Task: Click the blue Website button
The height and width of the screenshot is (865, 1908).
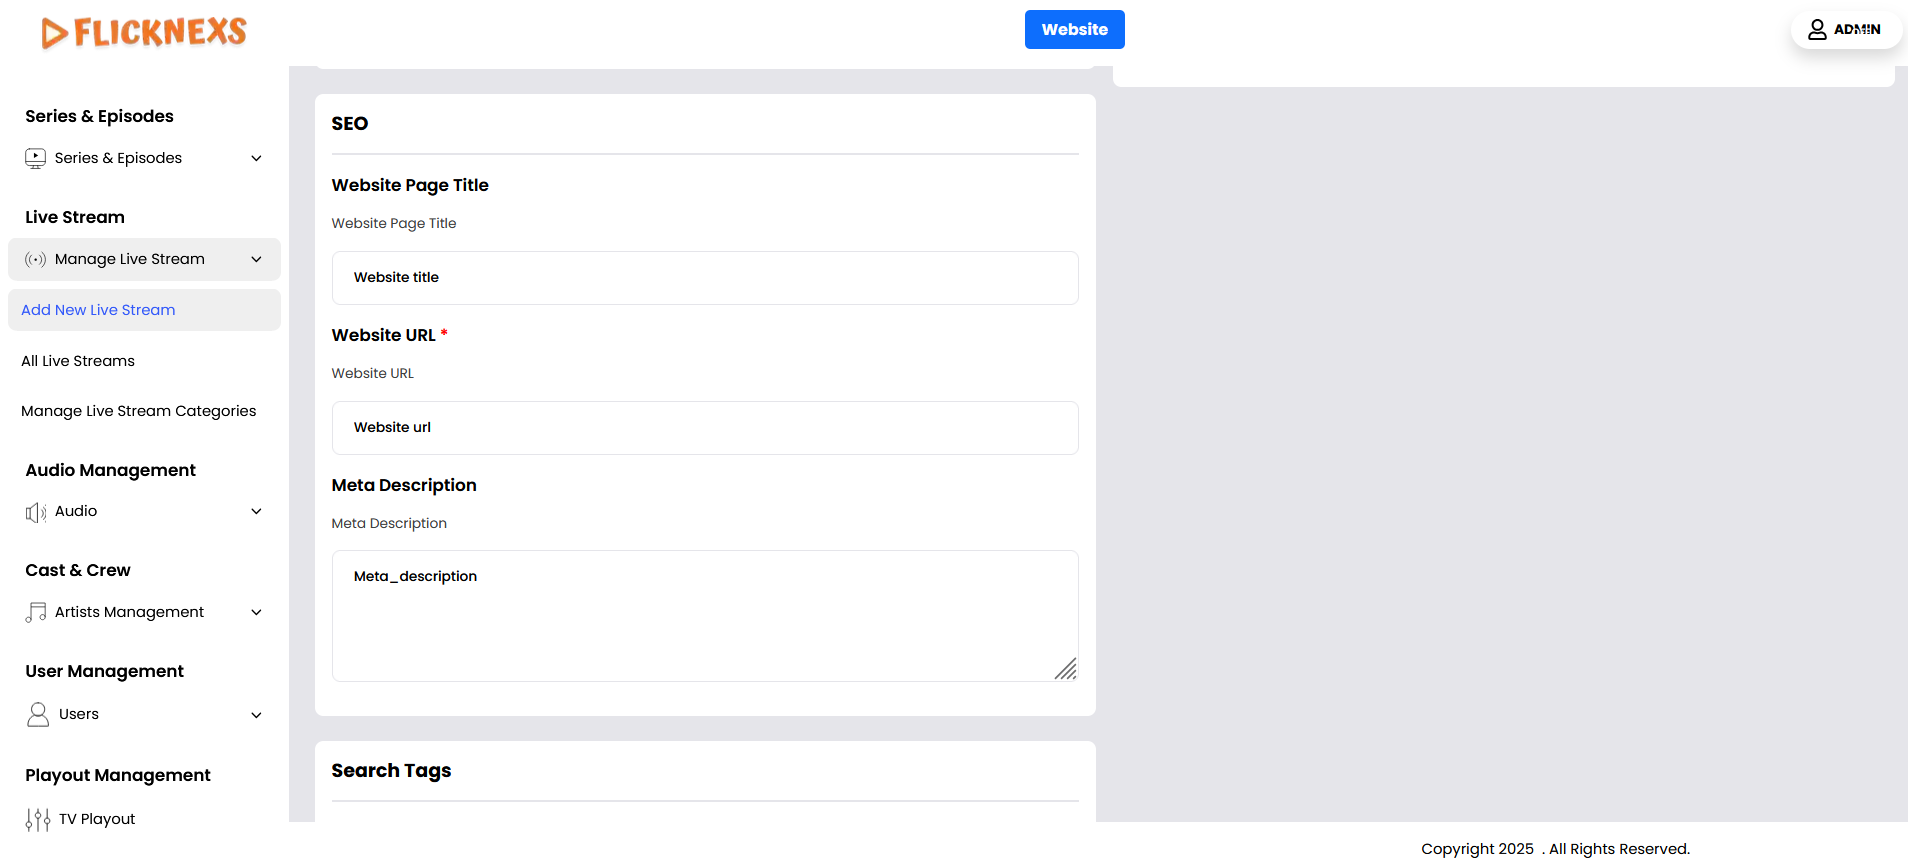Action: (1074, 30)
